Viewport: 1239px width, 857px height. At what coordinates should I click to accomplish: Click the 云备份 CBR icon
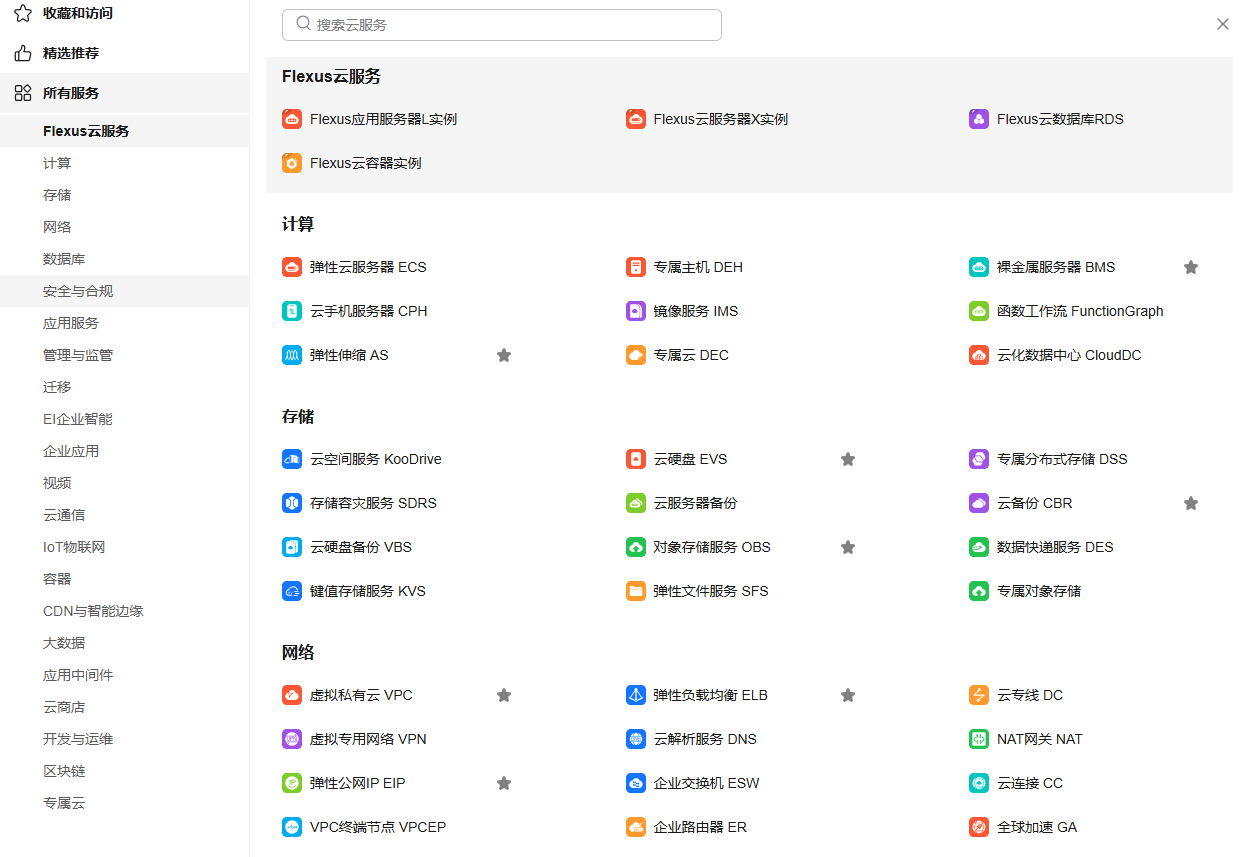point(979,503)
